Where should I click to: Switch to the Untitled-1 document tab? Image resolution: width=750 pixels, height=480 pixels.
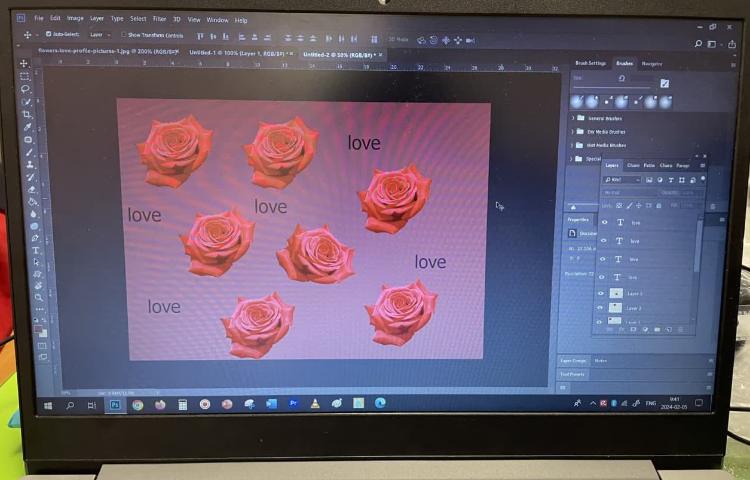coord(238,53)
